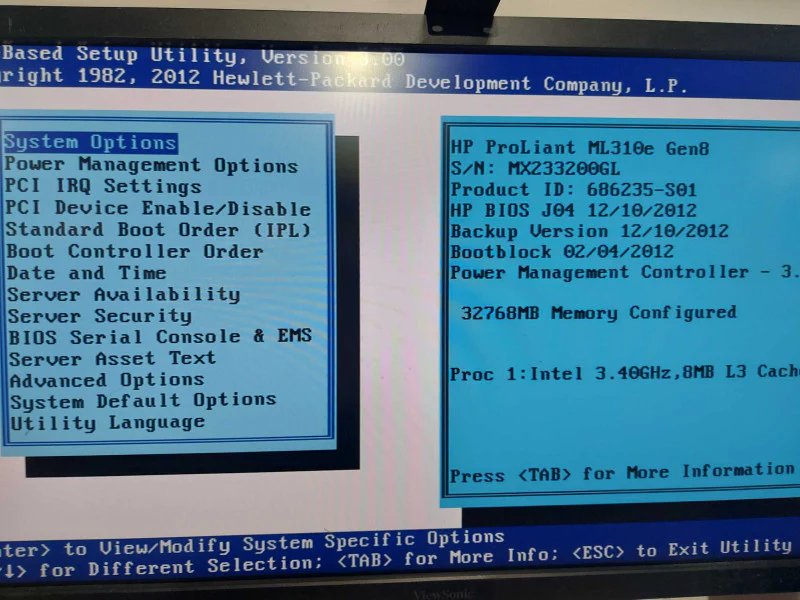Image resolution: width=800 pixels, height=600 pixels.
Task: Click 32768MB Memory Configured text
Action: (598, 312)
